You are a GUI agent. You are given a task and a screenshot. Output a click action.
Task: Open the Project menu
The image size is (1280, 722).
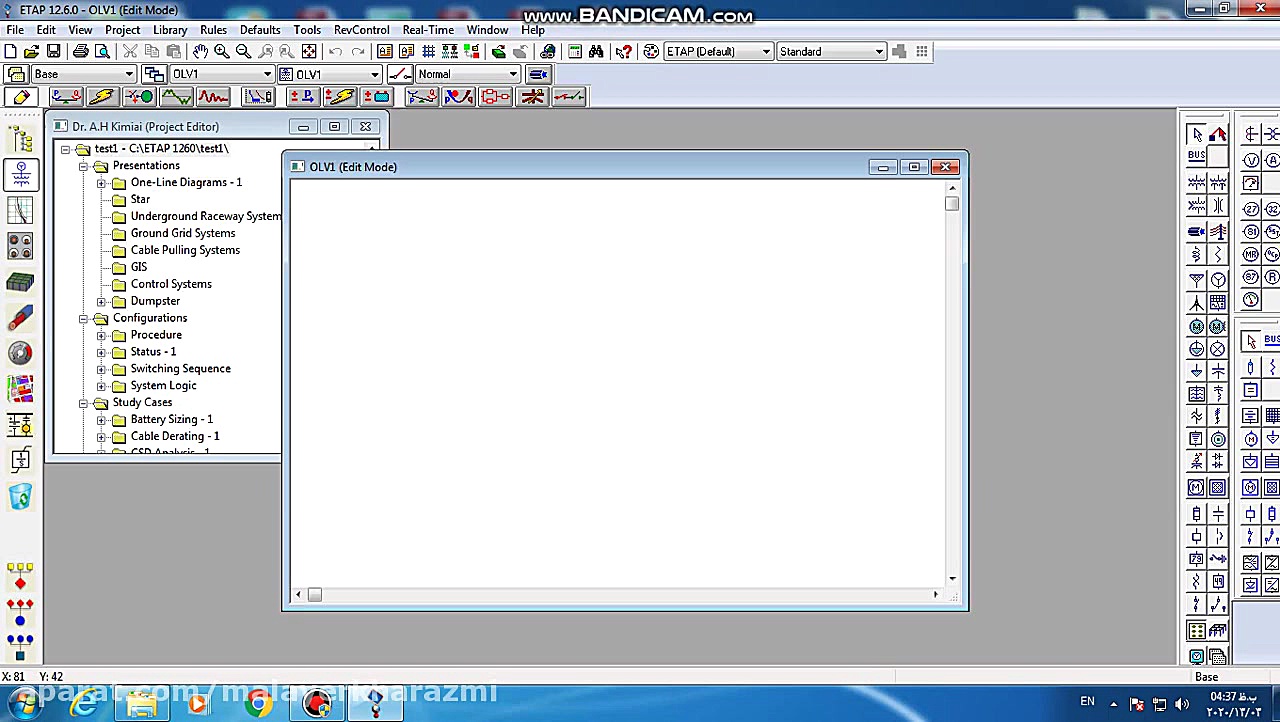(122, 30)
